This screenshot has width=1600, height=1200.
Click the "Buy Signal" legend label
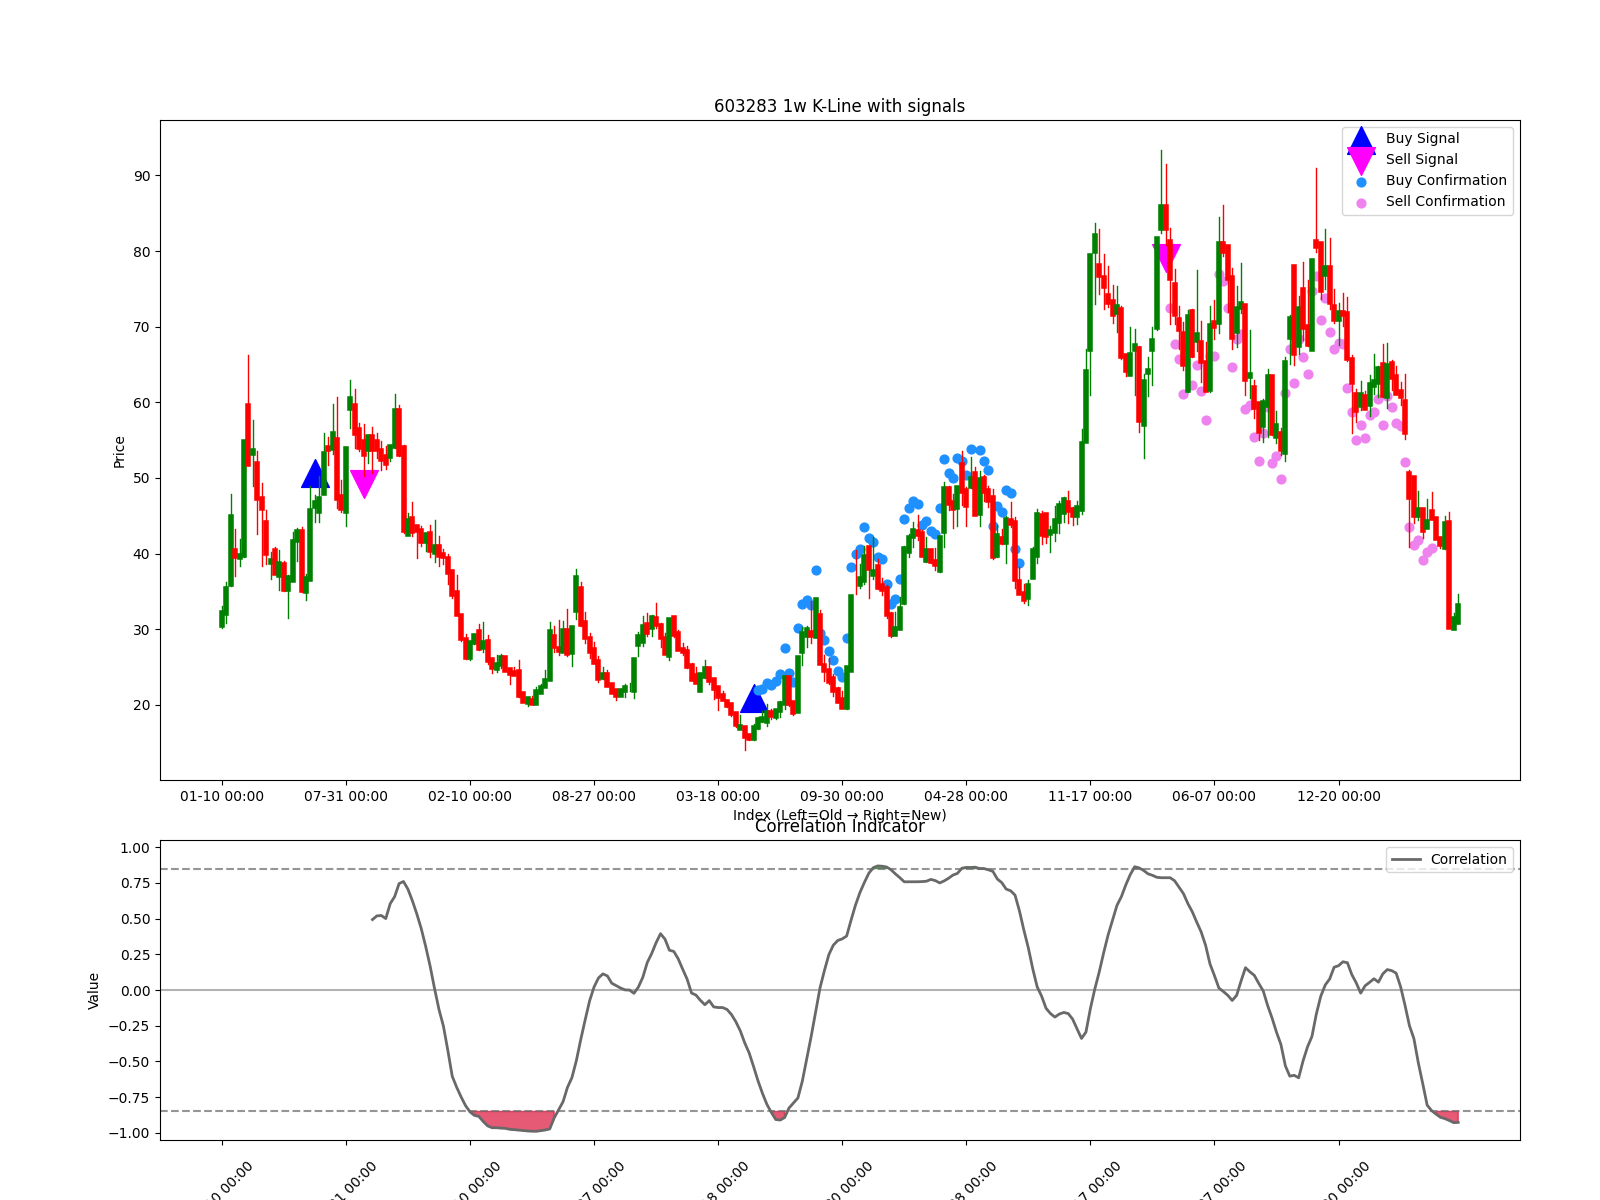tap(1422, 139)
